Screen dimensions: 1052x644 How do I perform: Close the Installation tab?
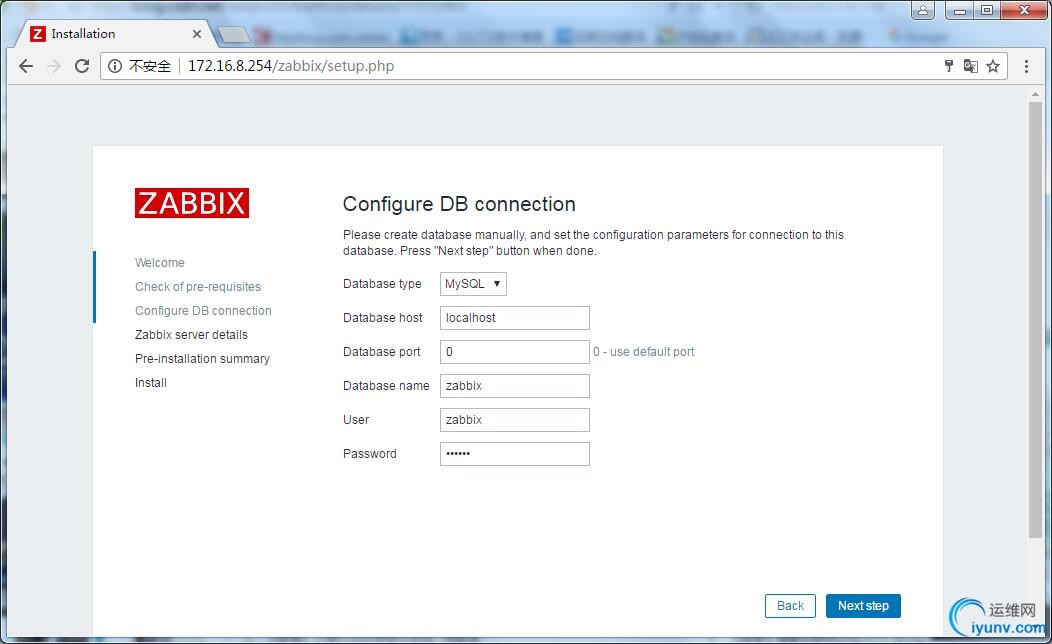(x=197, y=34)
